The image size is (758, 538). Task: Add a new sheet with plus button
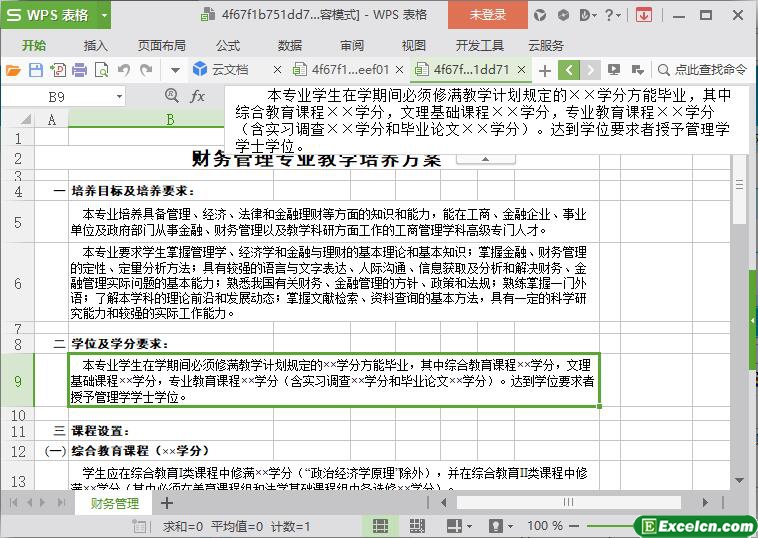[x=166, y=503]
